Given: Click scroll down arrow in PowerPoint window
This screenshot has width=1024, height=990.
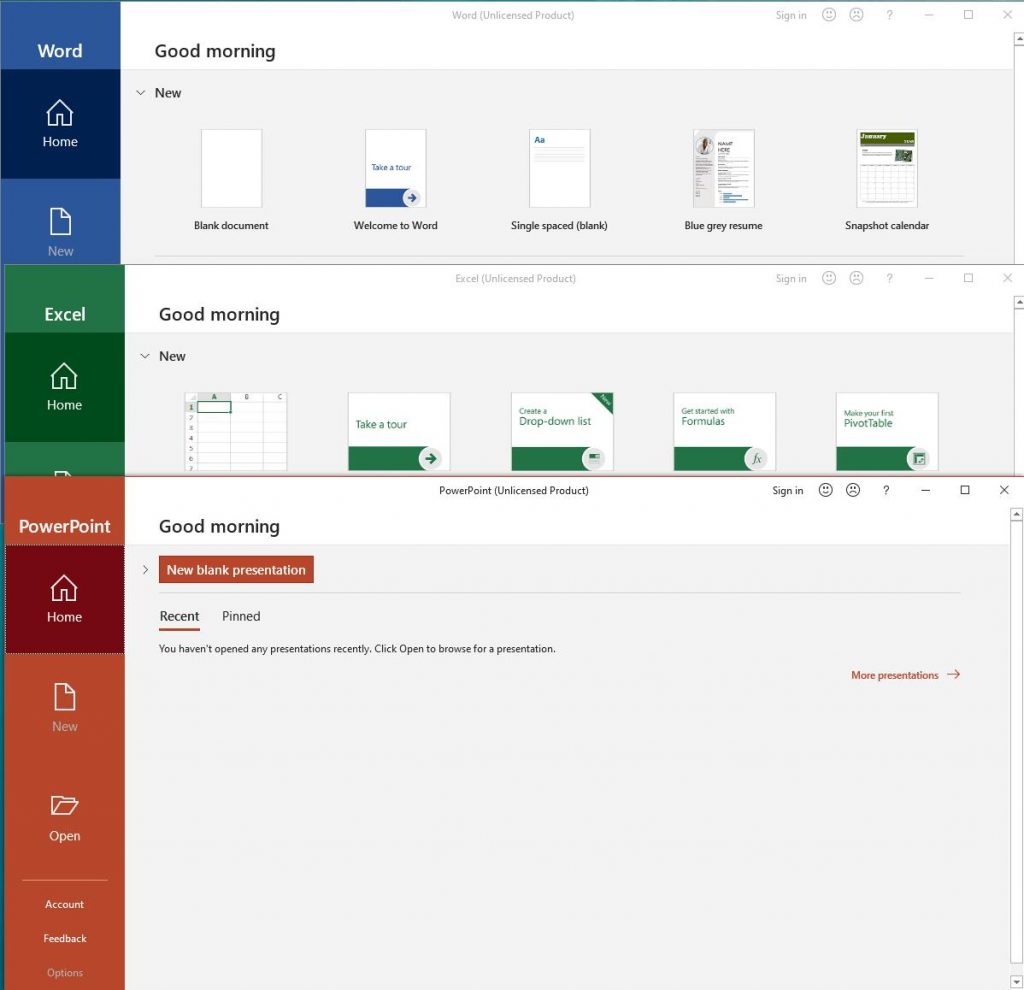Looking at the screenshot, I should (x=1016, y=982).
